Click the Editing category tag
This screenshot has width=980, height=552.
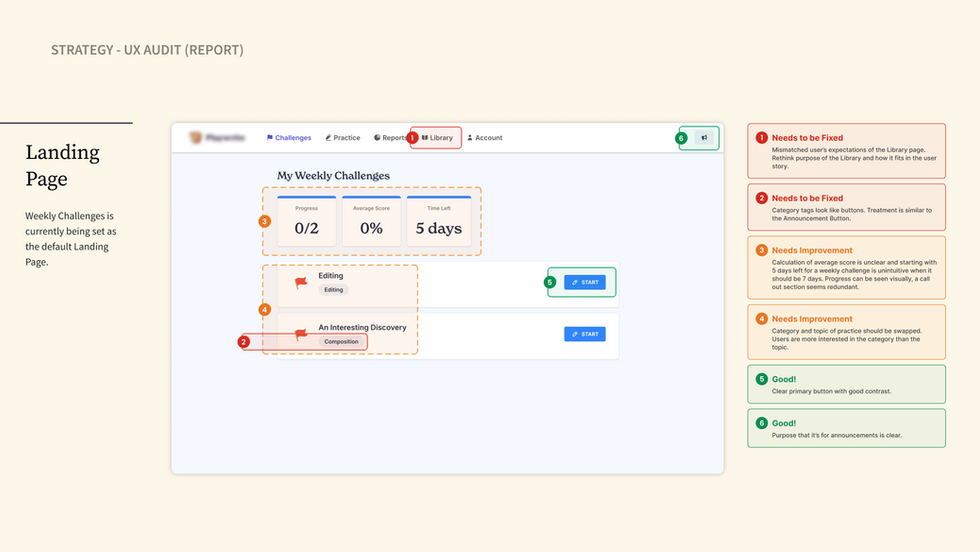tap(333, 290)
